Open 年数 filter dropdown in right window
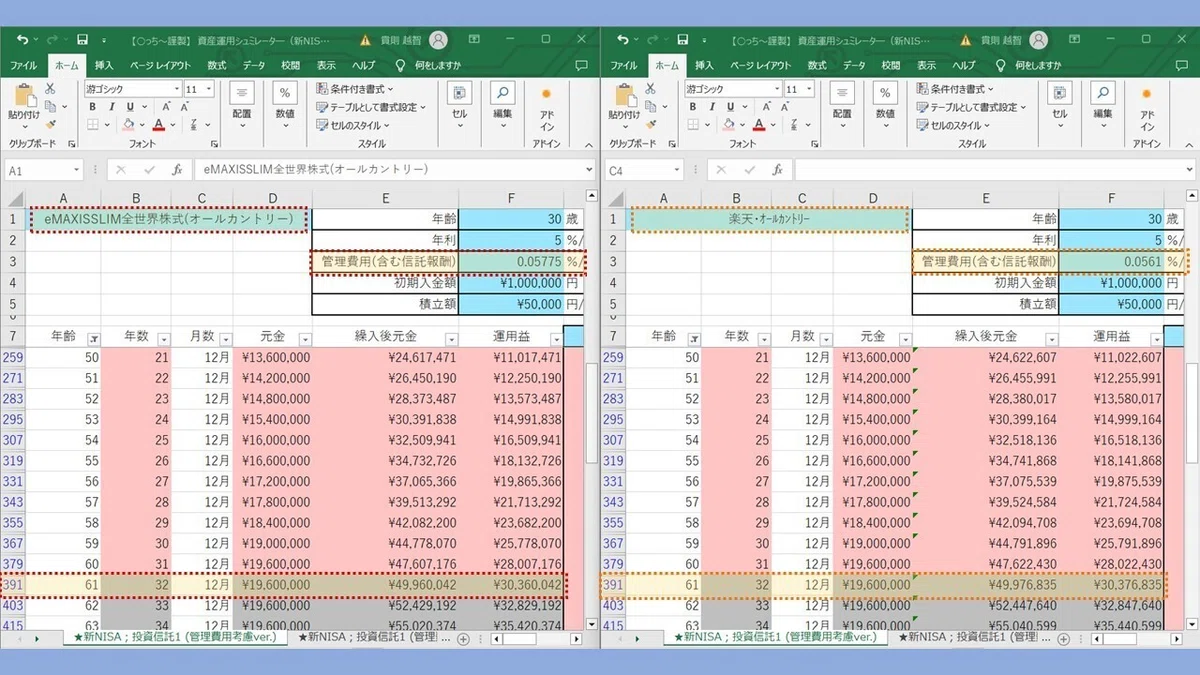Viewport: 1200px width, 675px height. coord(764,338)
